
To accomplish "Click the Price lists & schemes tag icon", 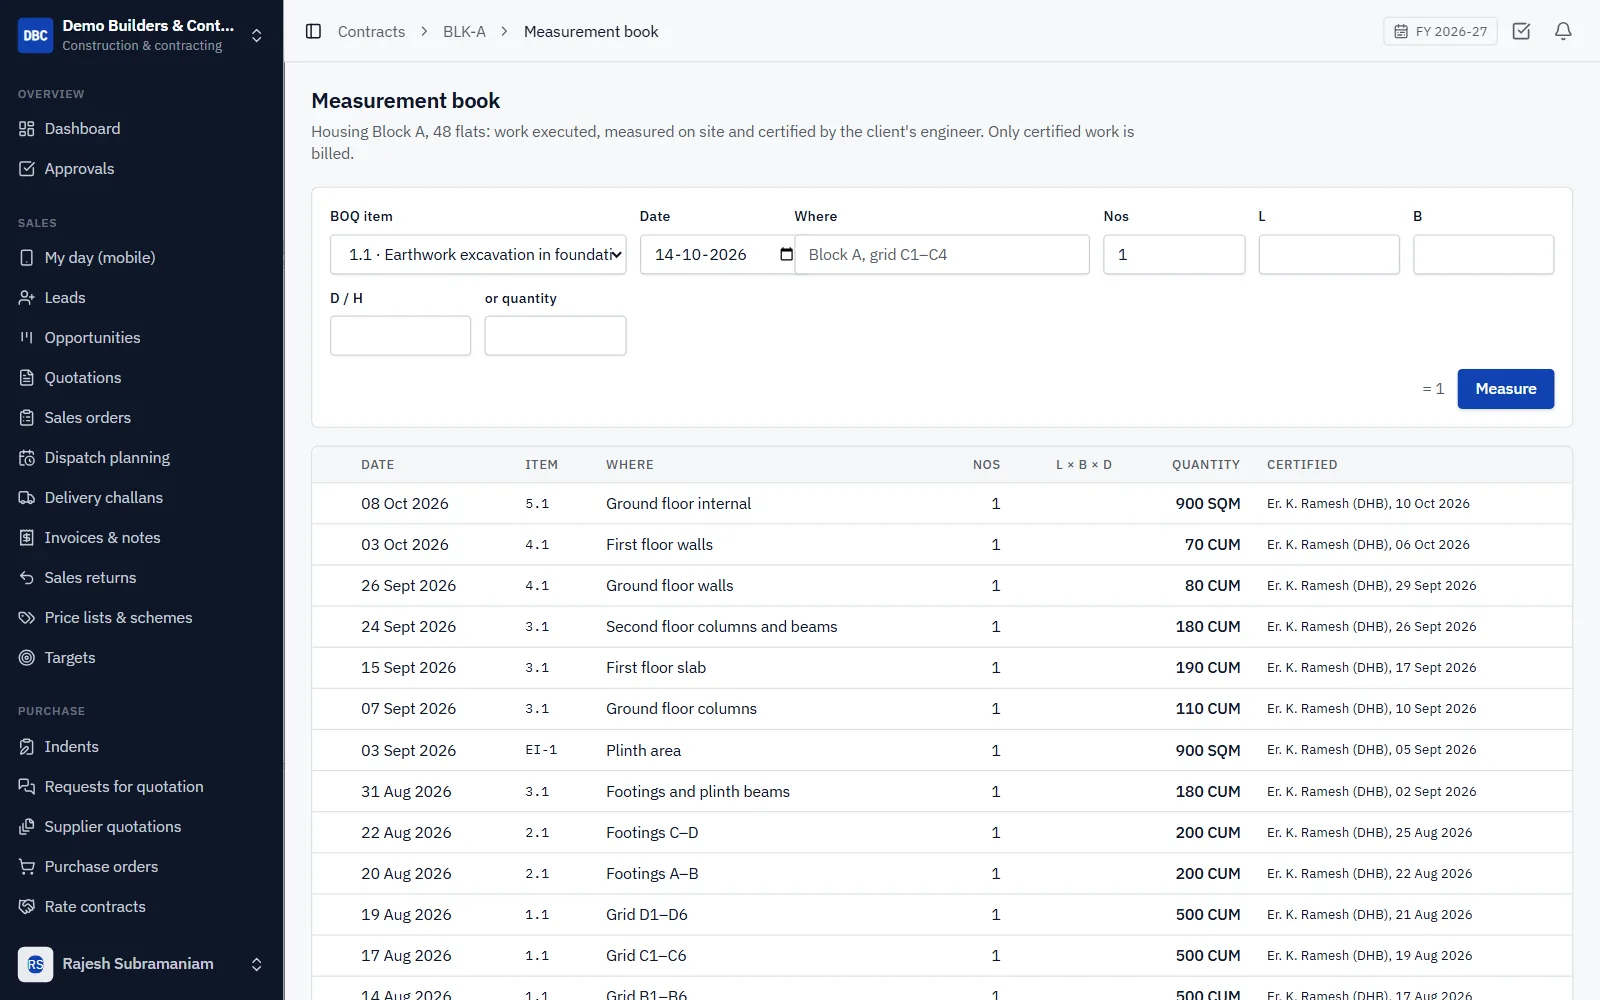I will tap(27, 618).
